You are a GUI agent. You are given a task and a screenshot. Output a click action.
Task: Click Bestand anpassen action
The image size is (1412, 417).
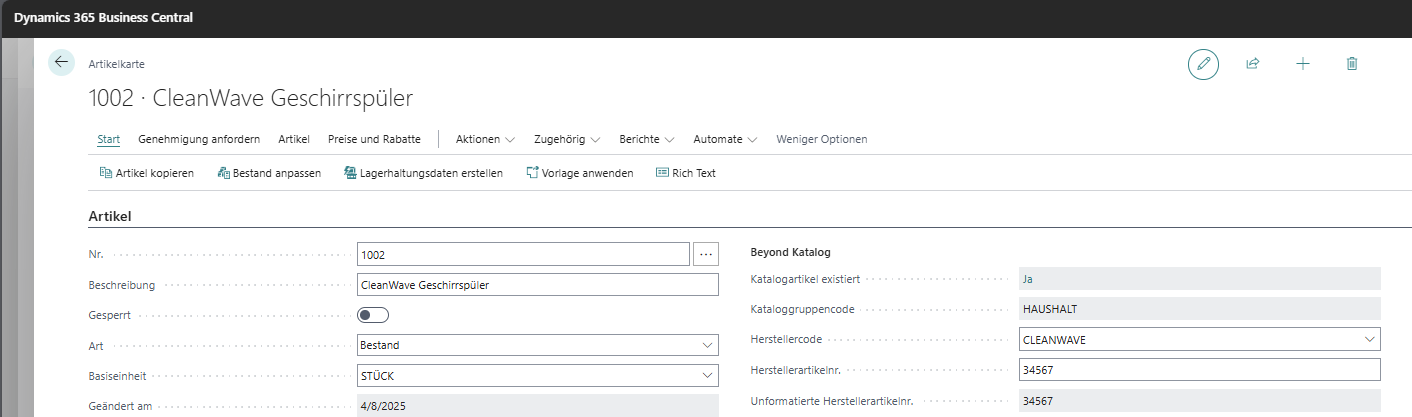coord(269,173)
